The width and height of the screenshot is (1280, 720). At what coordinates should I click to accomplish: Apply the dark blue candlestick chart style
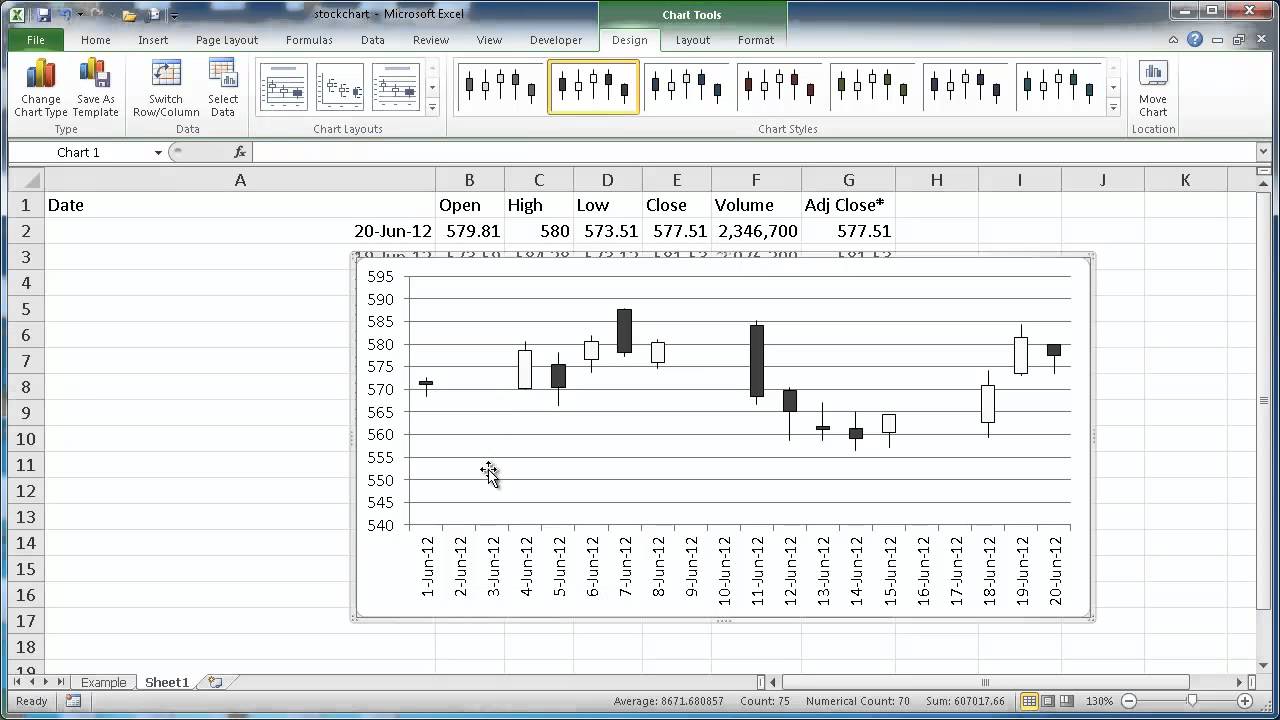[x=686, y=87]
